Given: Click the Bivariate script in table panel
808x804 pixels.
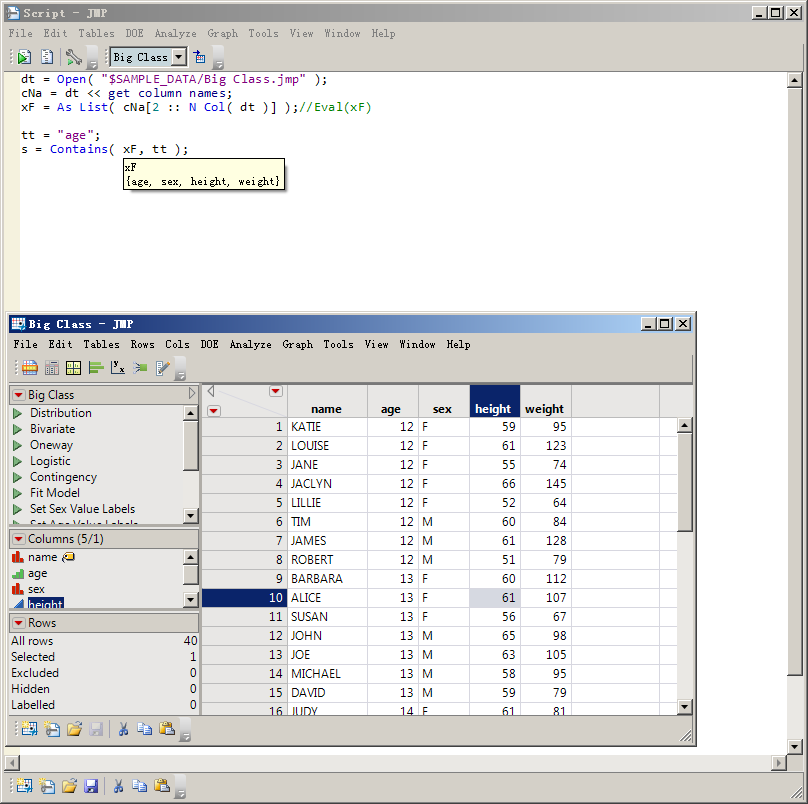Looking at the screenshot, I should [x=52, y=429].
